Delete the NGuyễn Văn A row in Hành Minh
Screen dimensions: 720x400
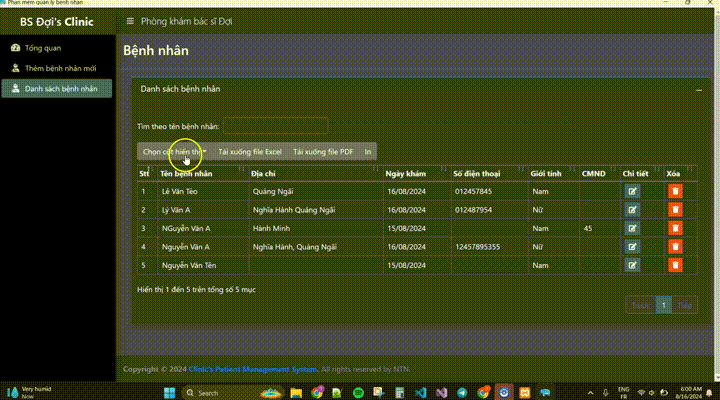[675, 228]
